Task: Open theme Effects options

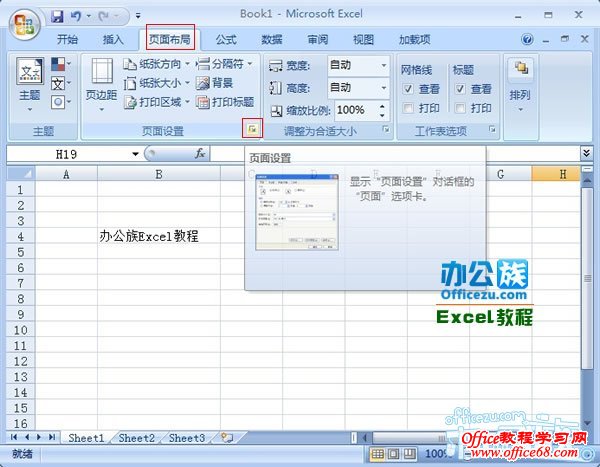Action: [x=61, y=102]
